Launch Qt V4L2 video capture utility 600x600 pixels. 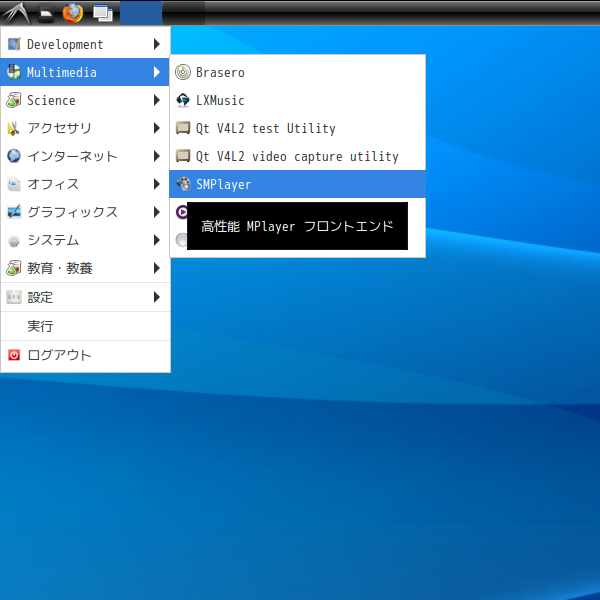point(297,156)
